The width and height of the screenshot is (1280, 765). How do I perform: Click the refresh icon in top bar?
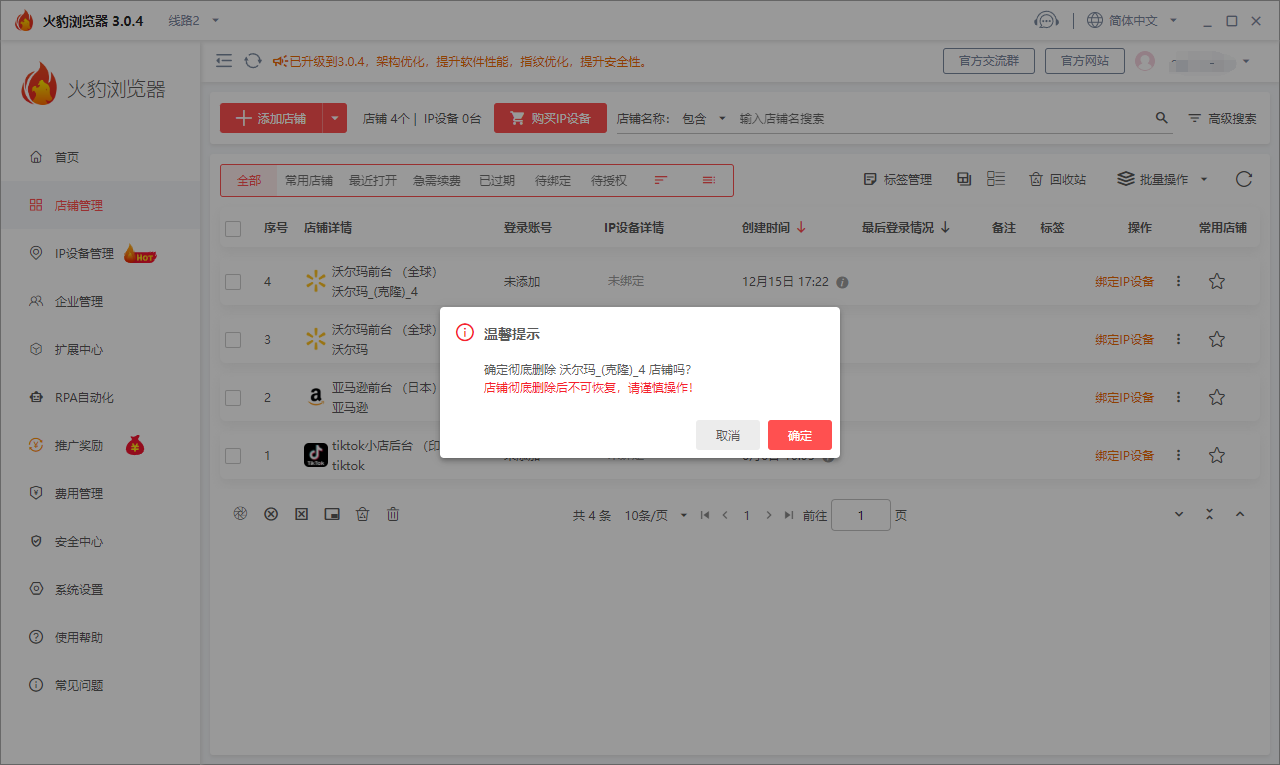tap(253, 61)
